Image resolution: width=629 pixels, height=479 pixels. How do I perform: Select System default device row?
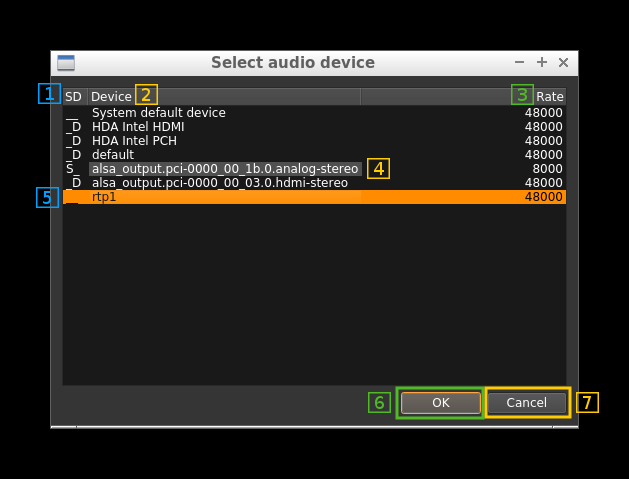158,113
